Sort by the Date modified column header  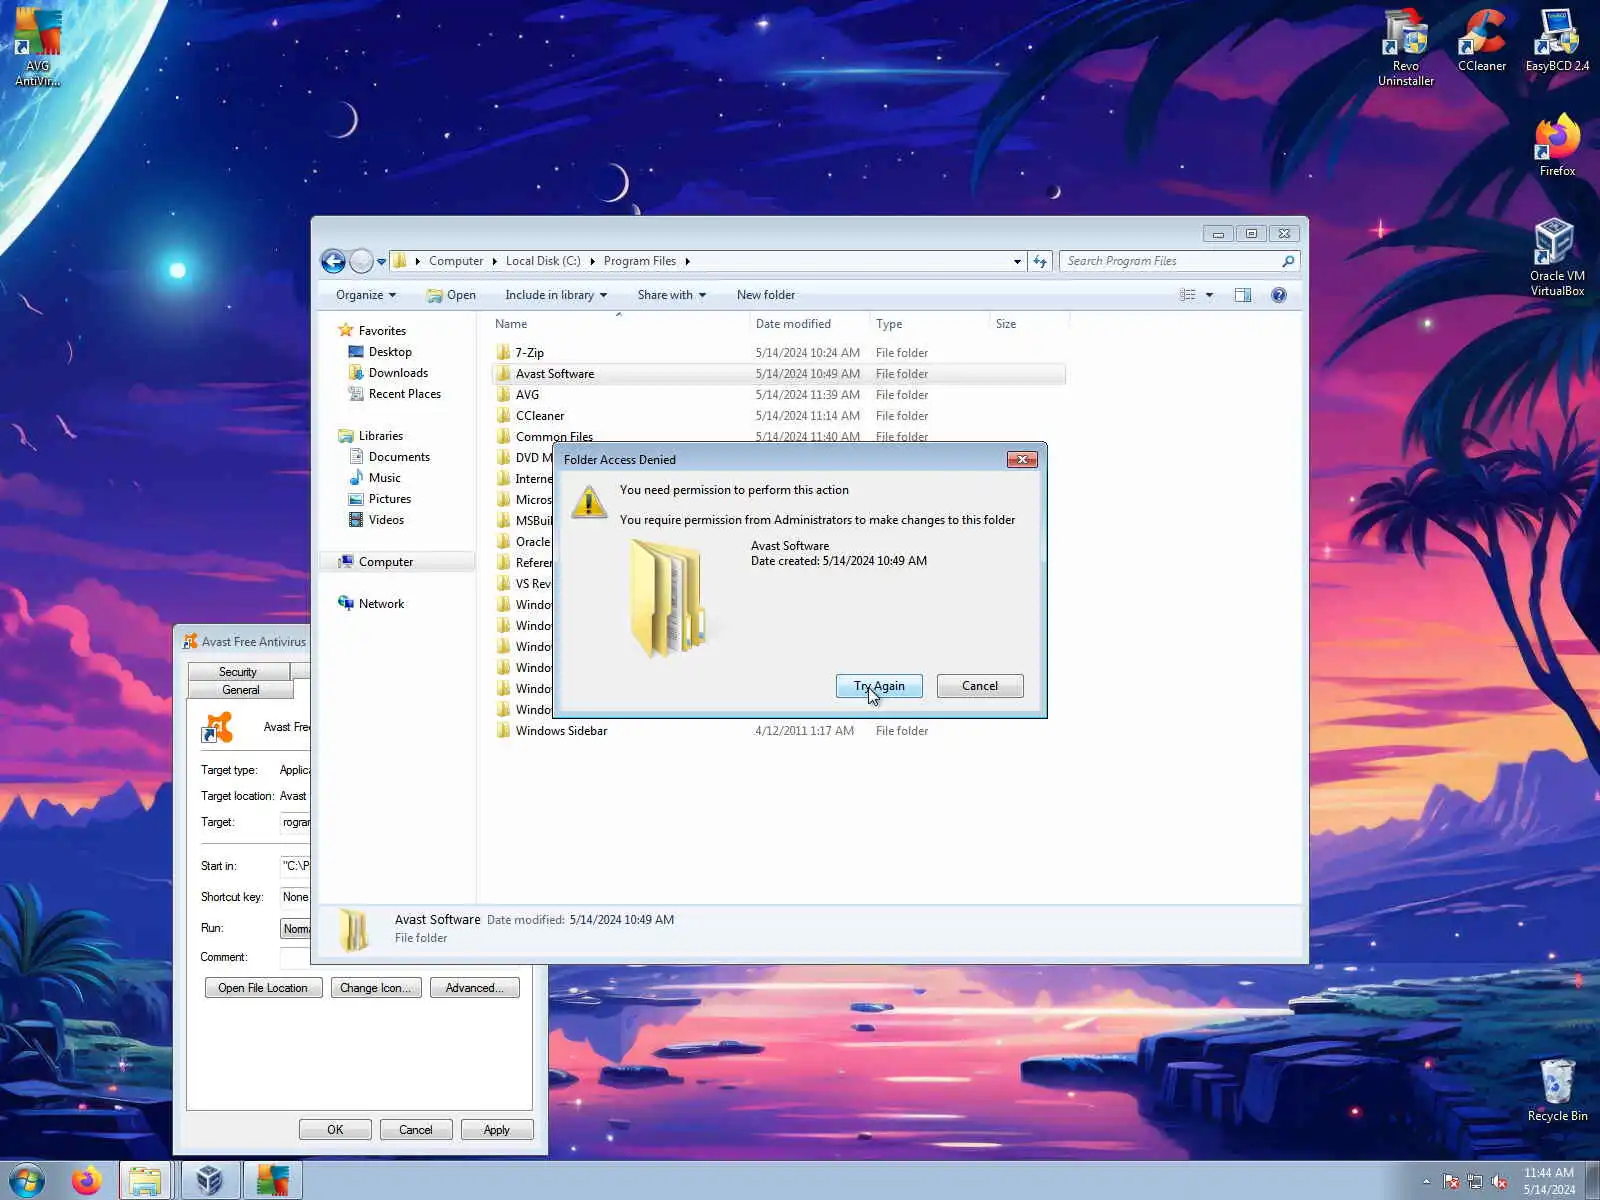(x=793, y=324)
